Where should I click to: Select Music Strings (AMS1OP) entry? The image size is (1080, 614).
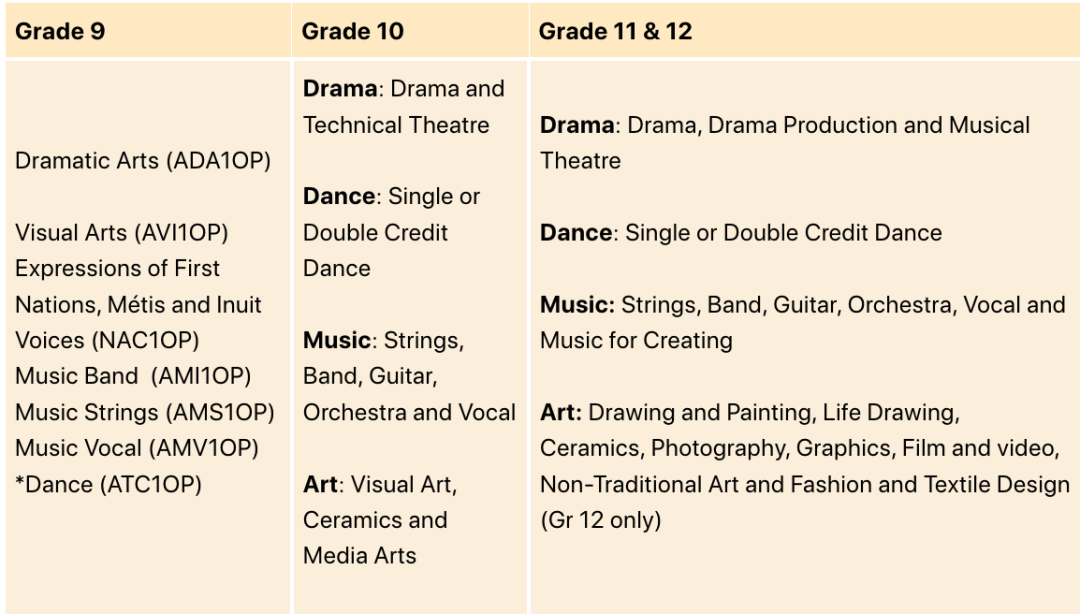tap(145, 412)
